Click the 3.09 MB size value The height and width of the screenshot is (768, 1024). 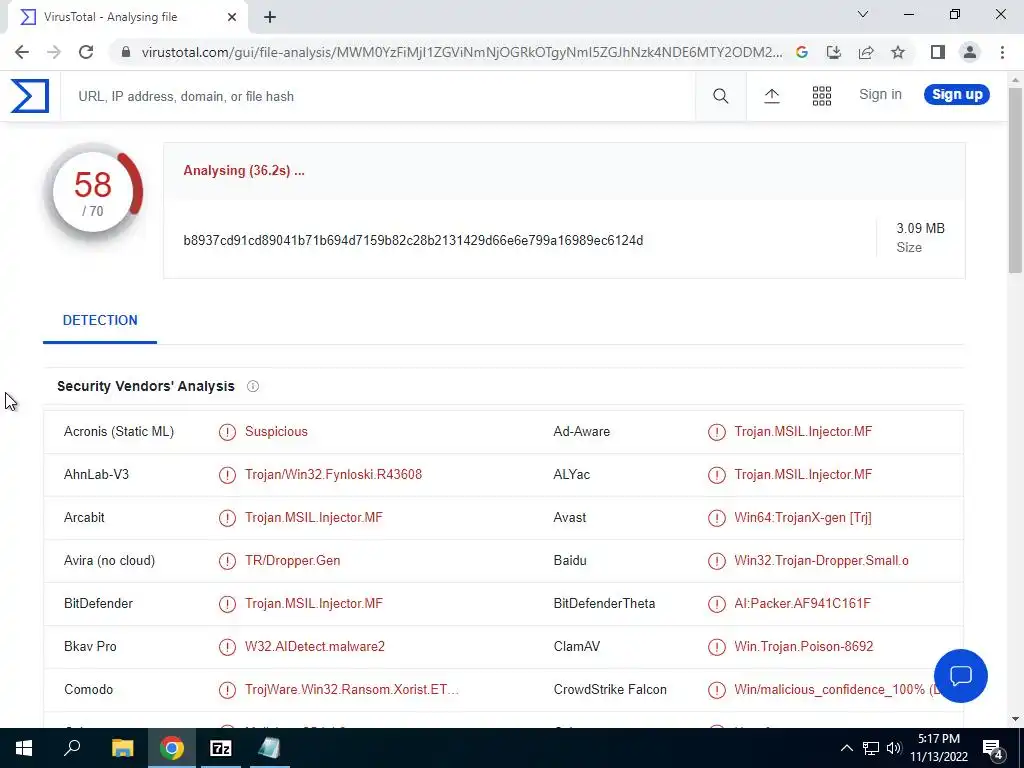pos(920,229)
